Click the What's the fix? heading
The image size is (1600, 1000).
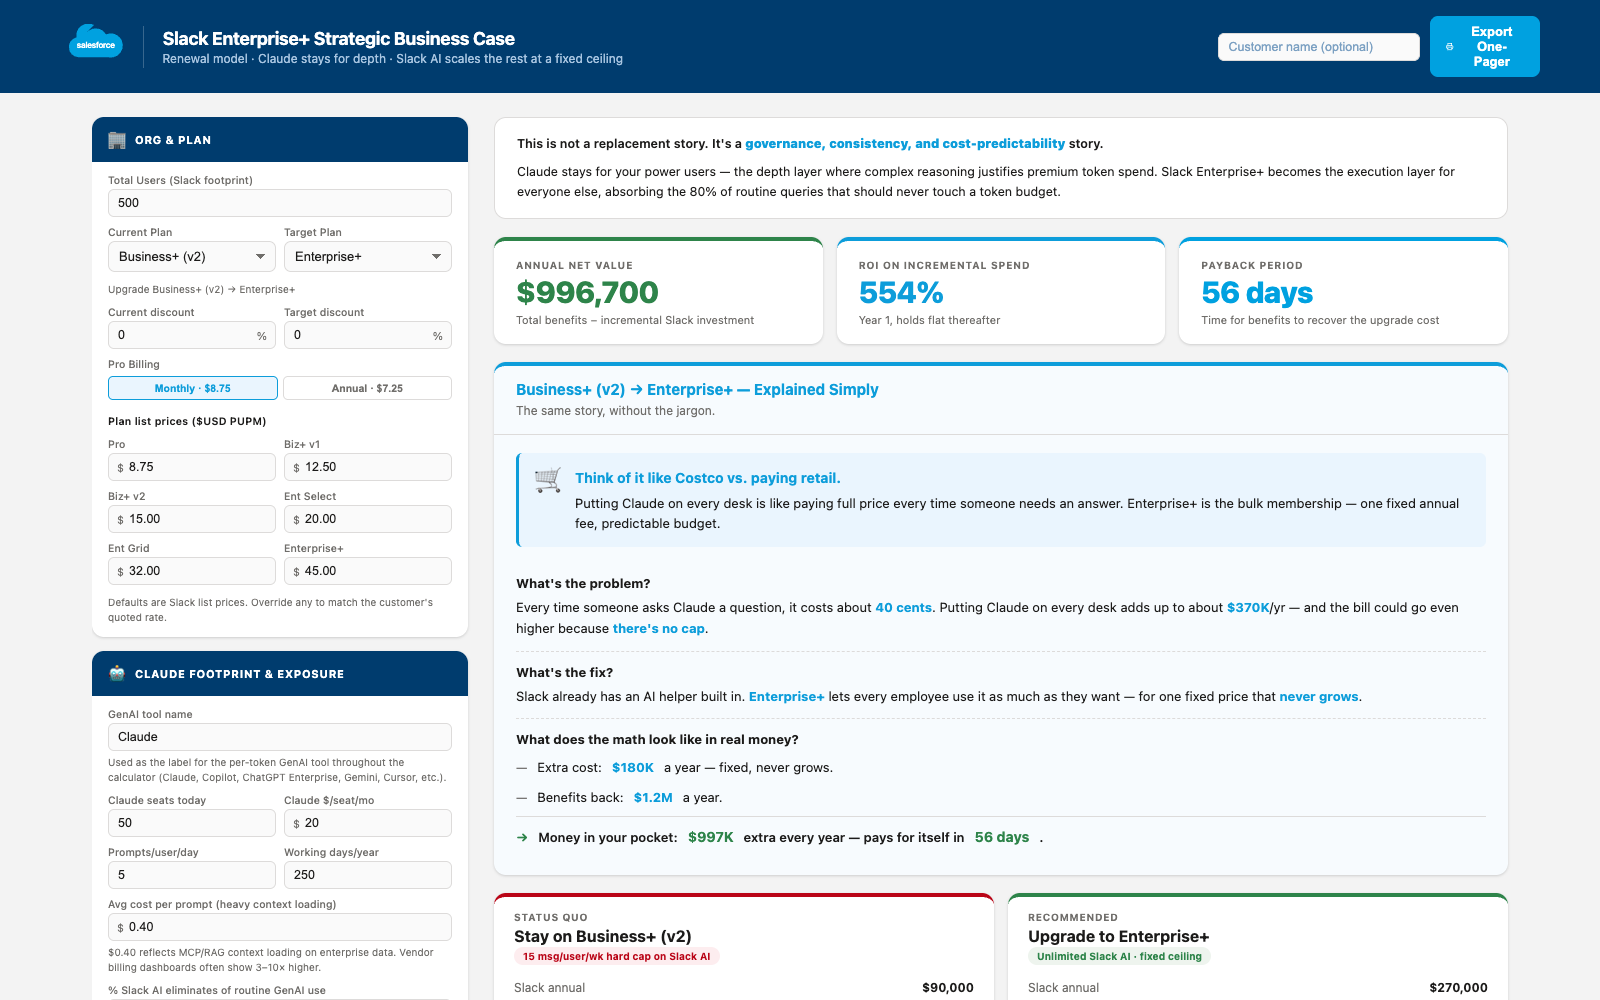point(565,673)
